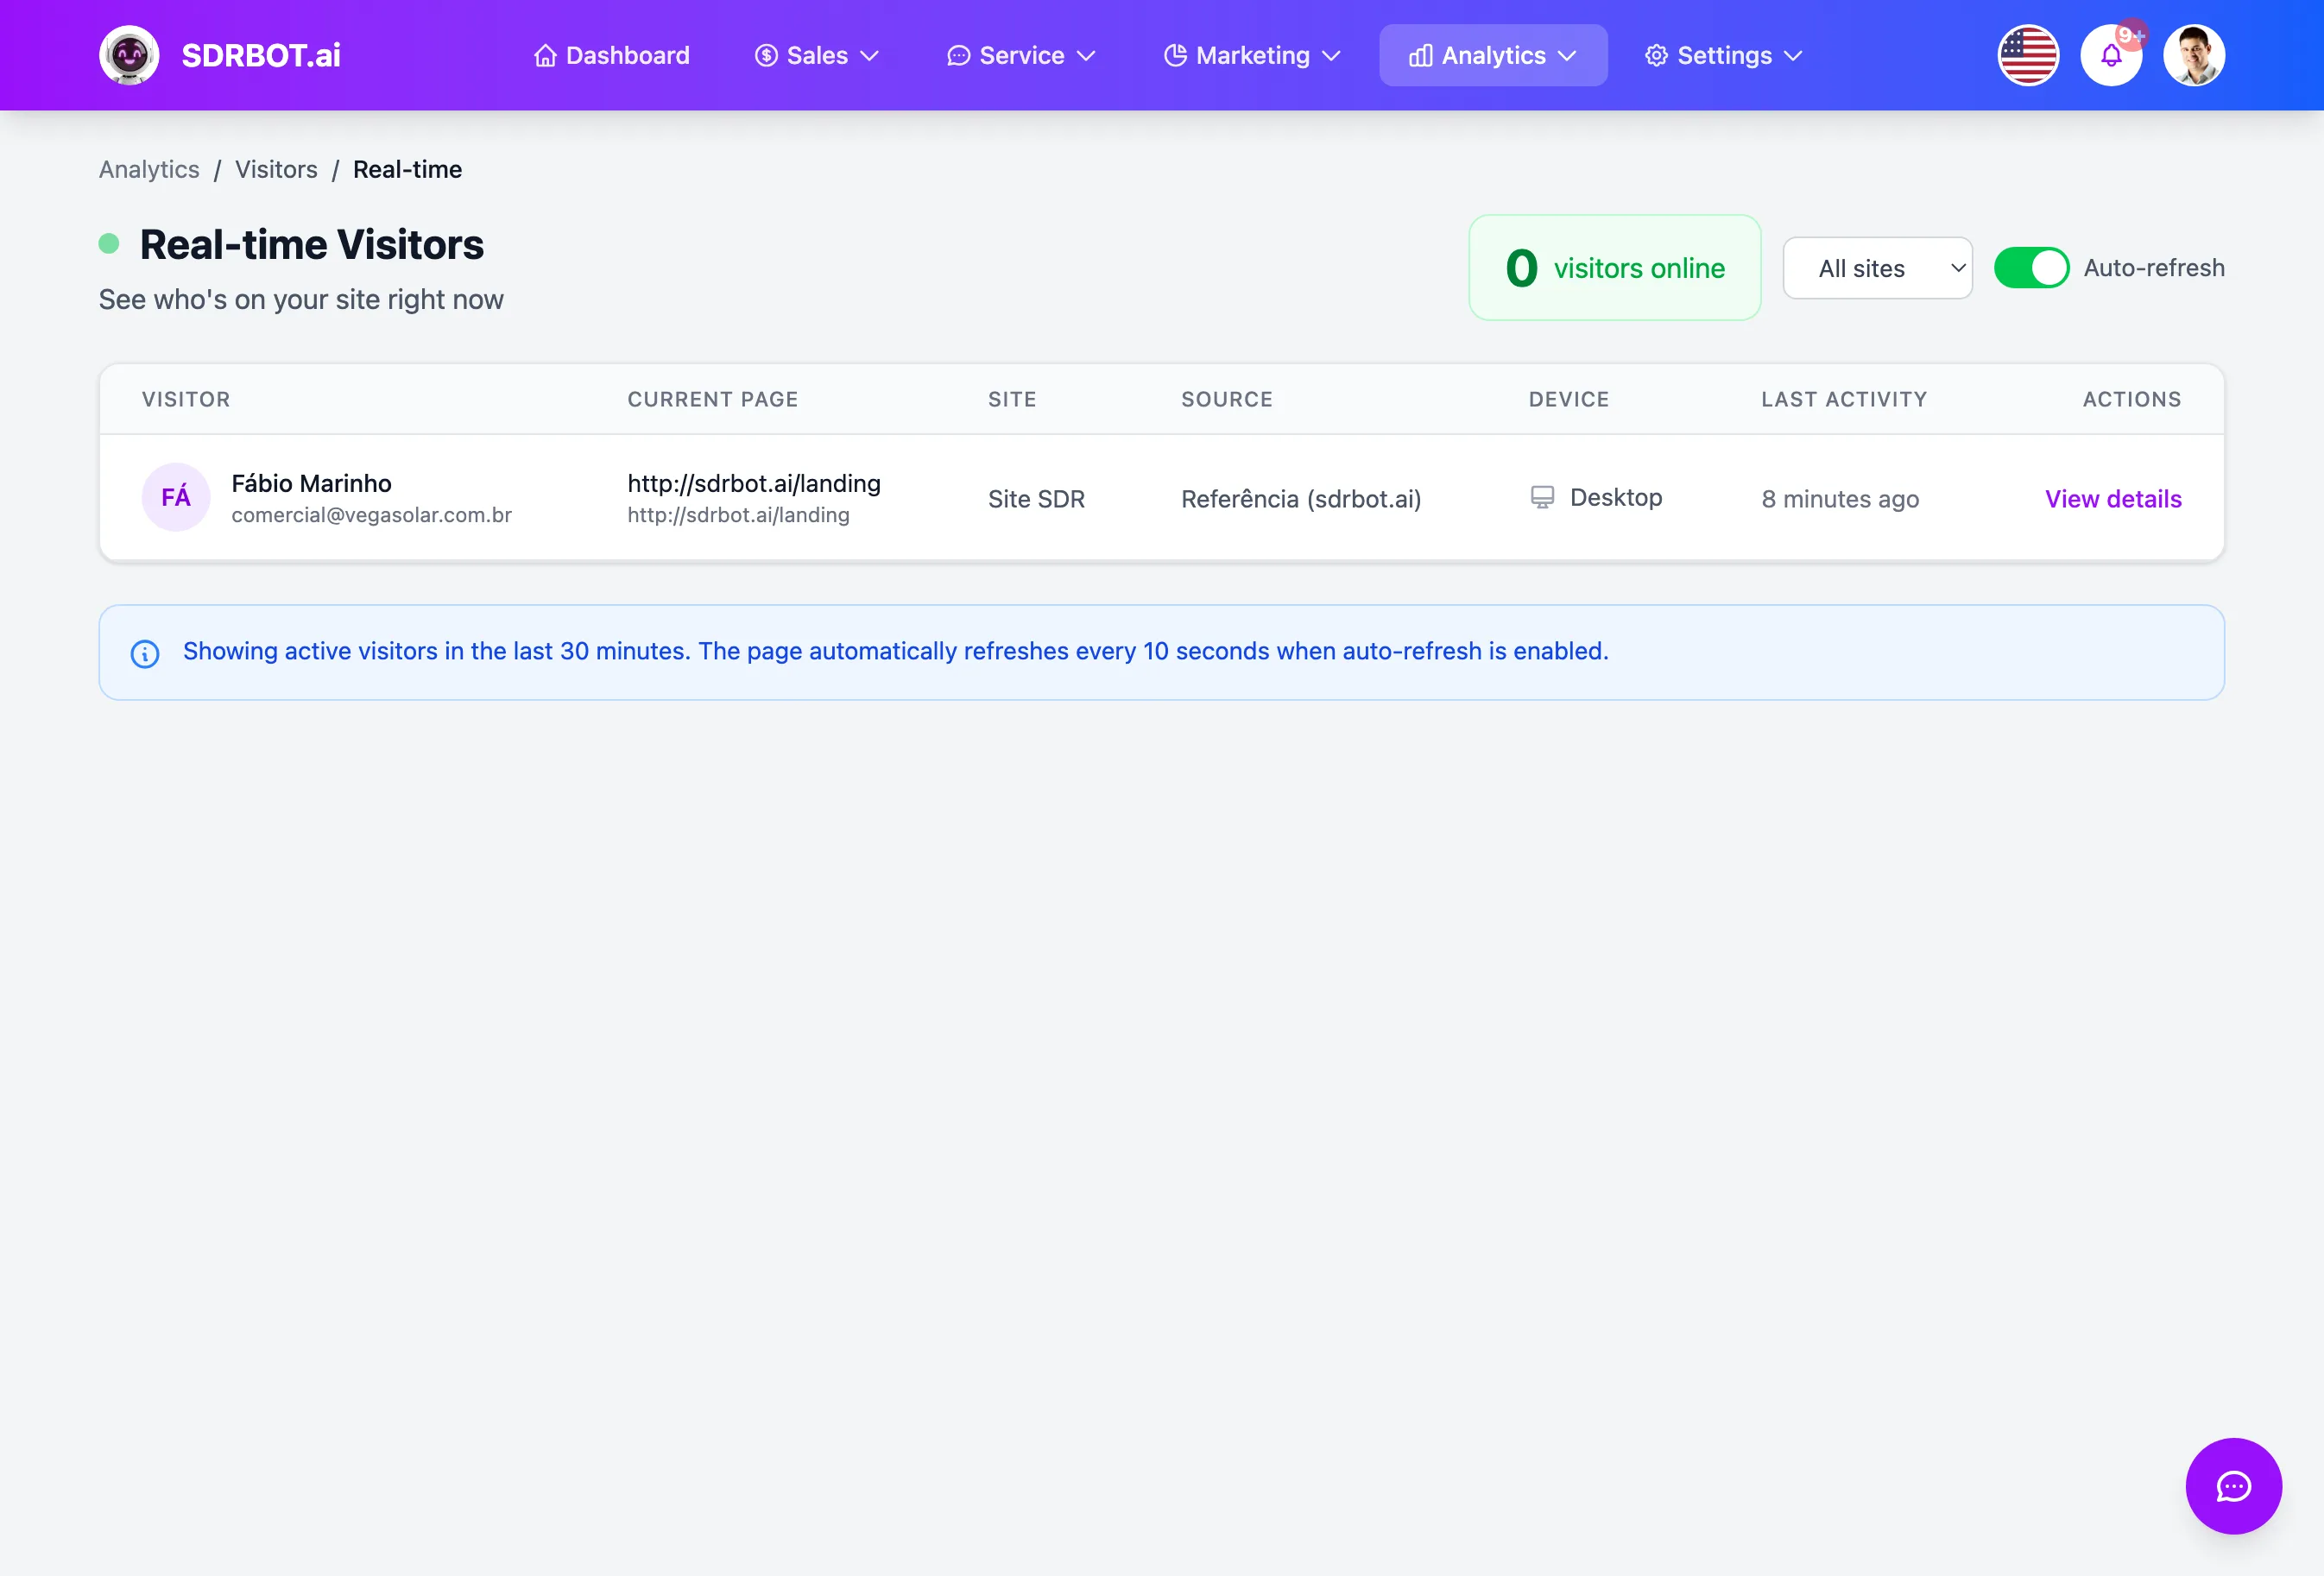Open the user profile avatar menu
Image resolution: width=2324 pixels, height=1576 pixels.
(2194, 55)
